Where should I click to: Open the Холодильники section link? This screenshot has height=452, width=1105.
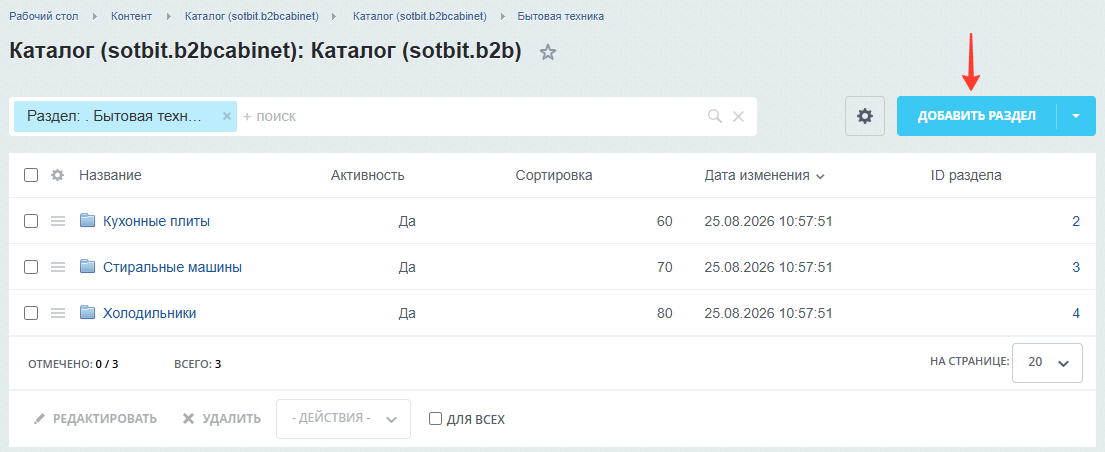[x=149, y=313]
